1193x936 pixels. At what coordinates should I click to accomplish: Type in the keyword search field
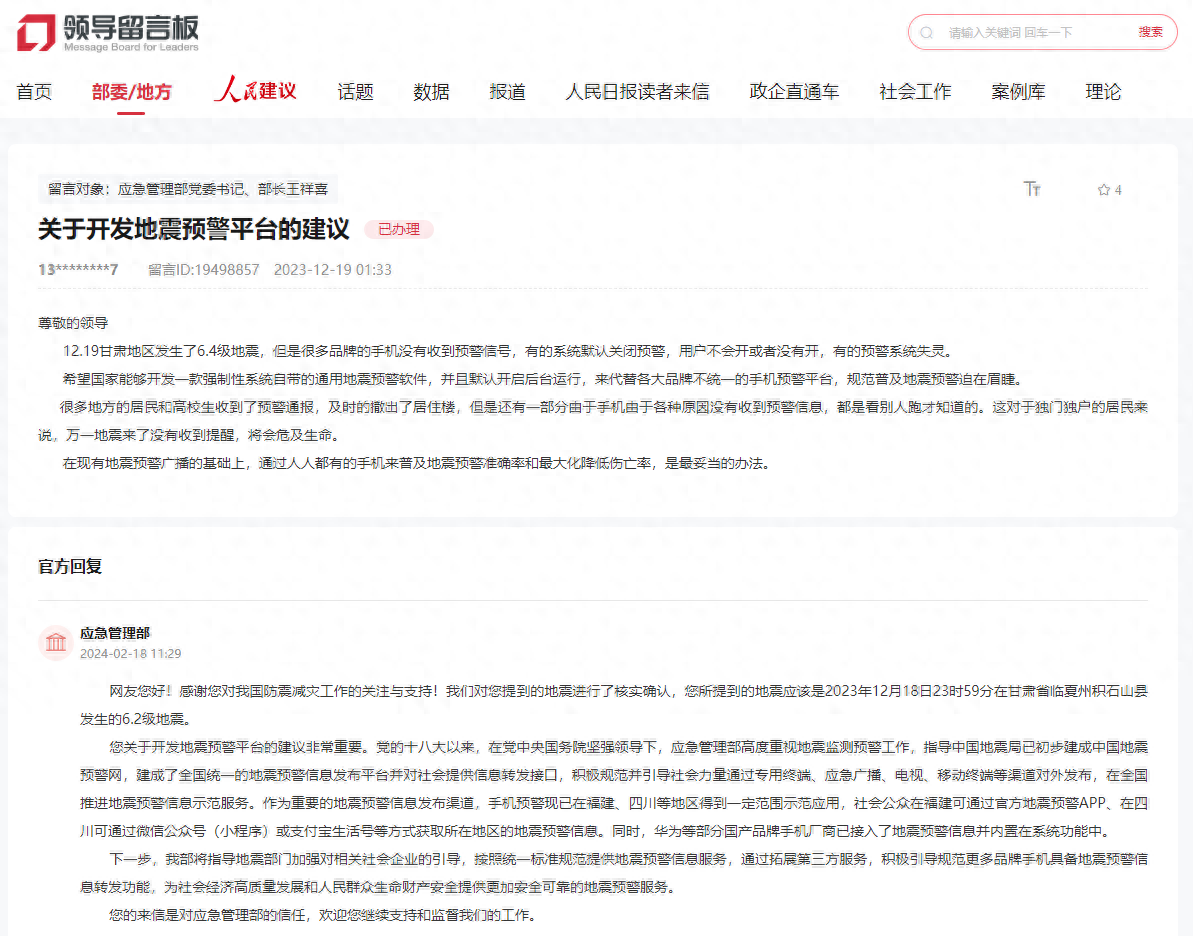1035,33
